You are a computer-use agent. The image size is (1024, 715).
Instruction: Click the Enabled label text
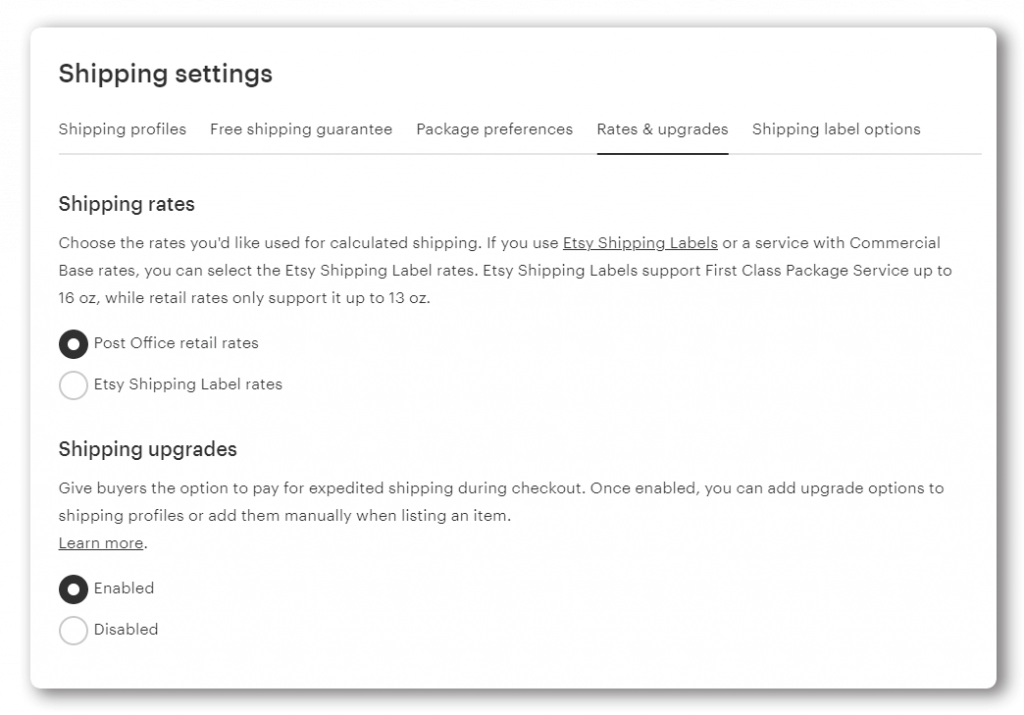tap(123, 590)
